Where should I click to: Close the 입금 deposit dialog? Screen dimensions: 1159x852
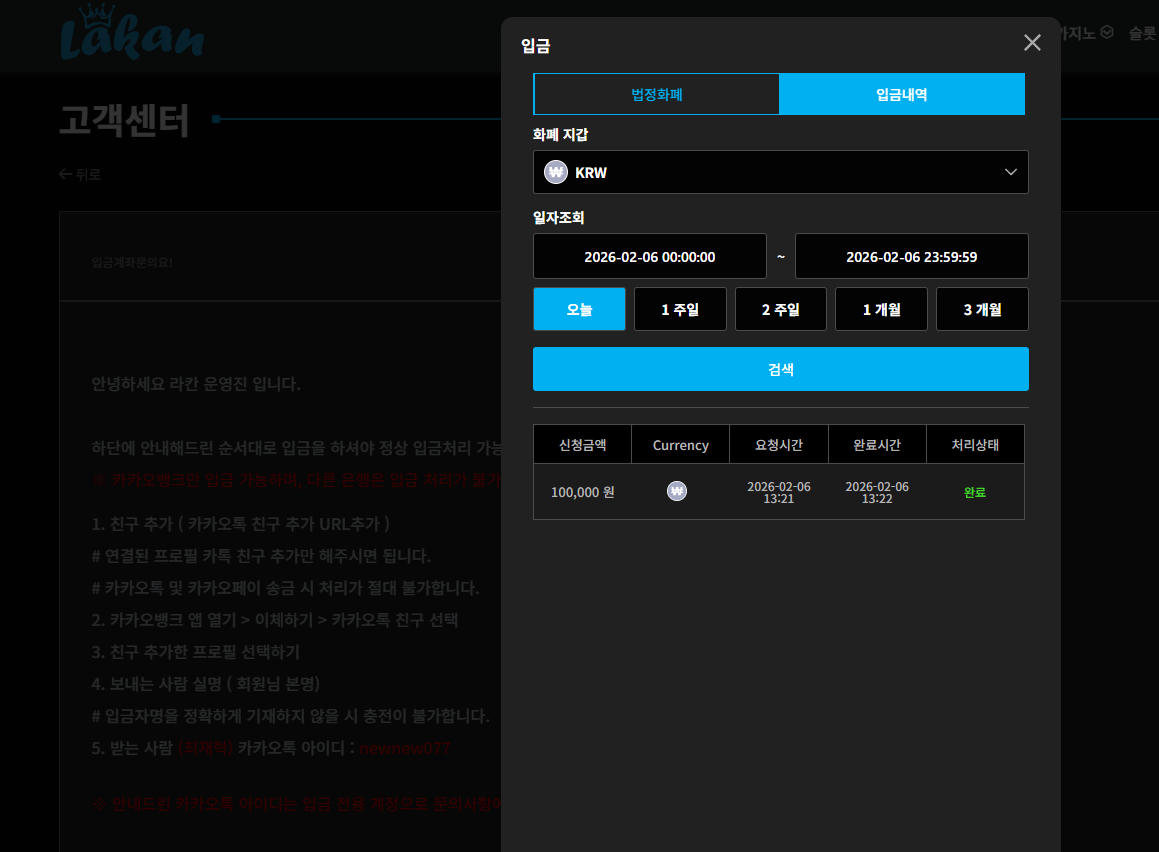click(1032, 43)
